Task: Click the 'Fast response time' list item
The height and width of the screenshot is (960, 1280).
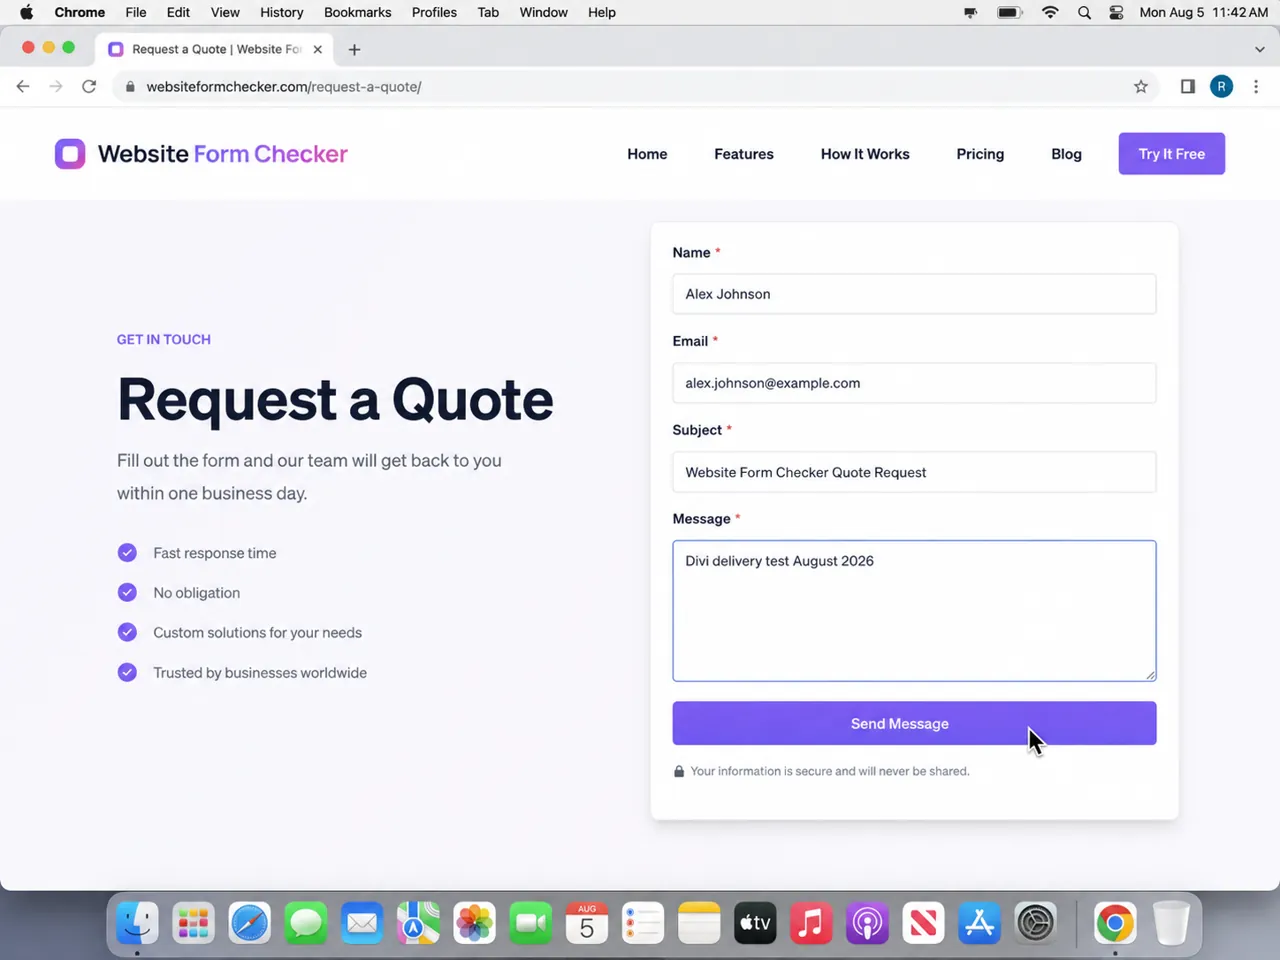Action: [x=215, y=553]
